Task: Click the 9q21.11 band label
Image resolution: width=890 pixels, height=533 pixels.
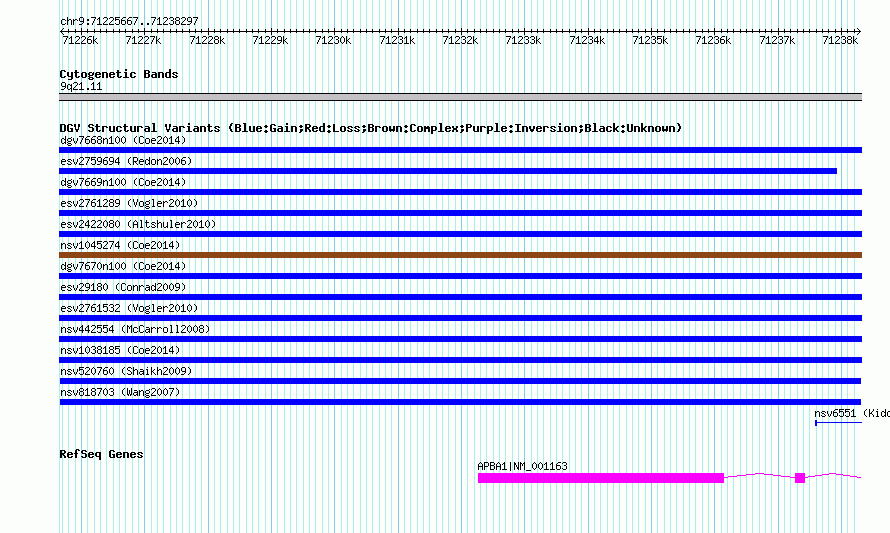Action: (x=81, y=86)
